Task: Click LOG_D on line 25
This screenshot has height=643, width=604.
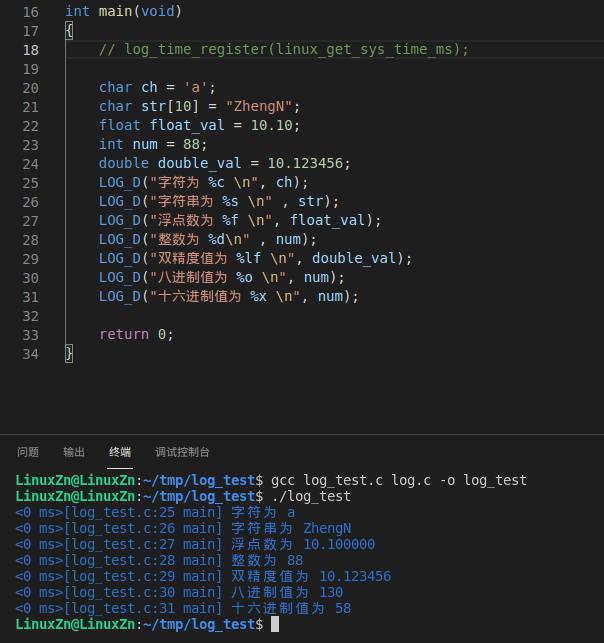Action: click(120, 182)
